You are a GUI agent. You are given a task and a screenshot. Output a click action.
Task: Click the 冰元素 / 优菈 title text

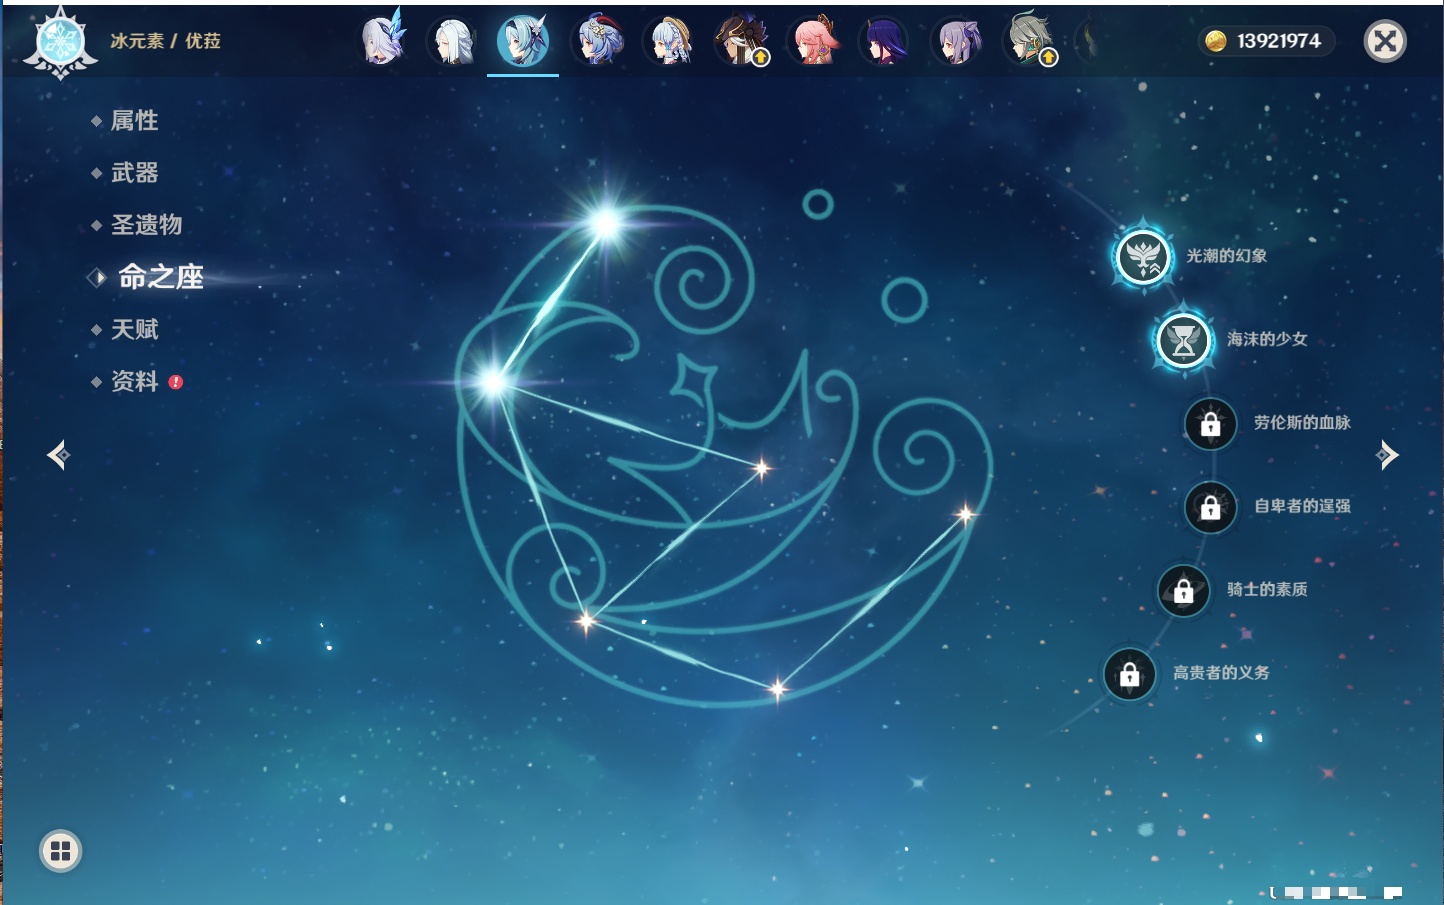(165, 41)
